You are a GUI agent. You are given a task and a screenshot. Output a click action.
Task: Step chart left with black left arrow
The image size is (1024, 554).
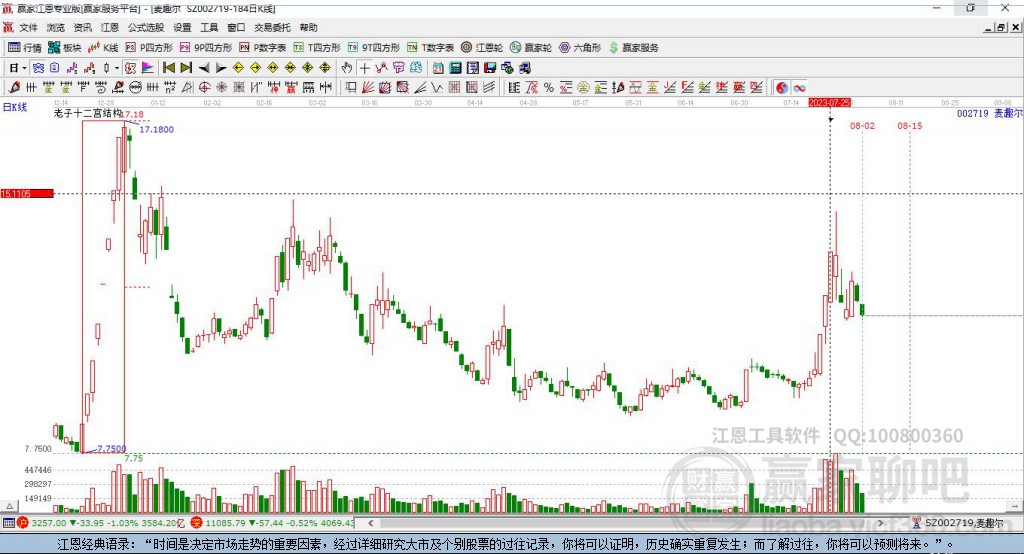(x=204, y=68)
